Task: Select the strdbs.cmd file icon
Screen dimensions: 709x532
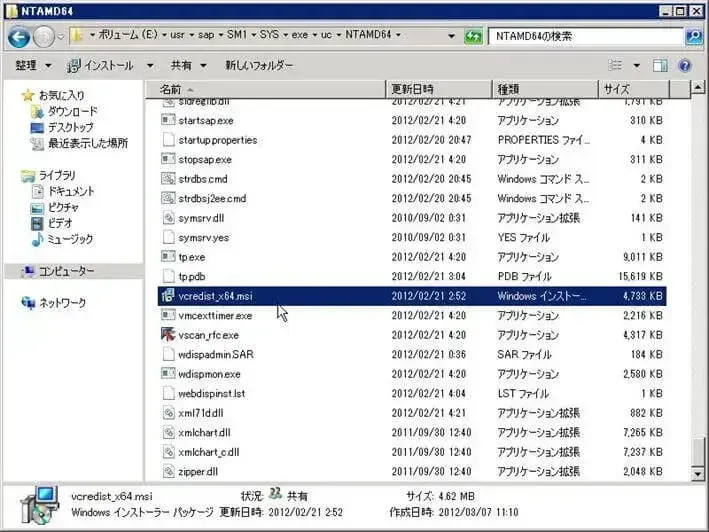Action: (x=168, y=179)
